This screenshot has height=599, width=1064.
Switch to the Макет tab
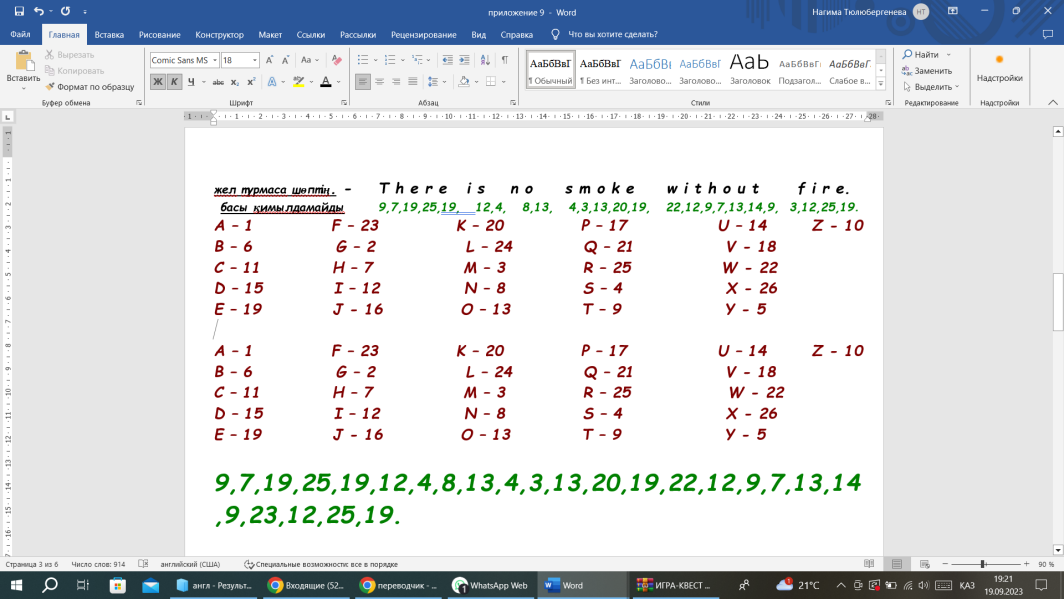270,34
